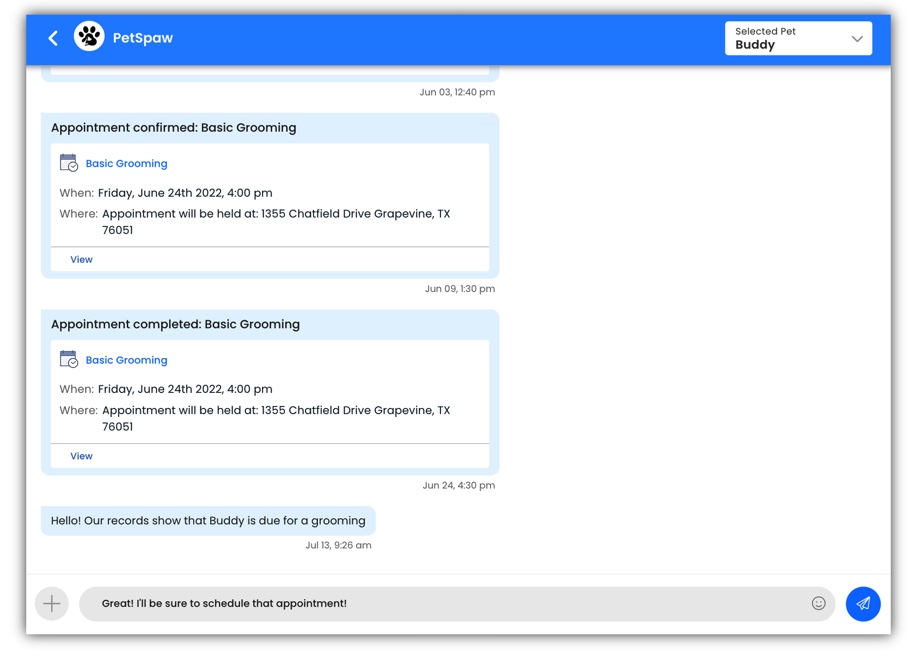The height and width of the screenshot is (657, 916).
Task: Click the calendar icon in the confirmed appointment card
Action: 68,163
